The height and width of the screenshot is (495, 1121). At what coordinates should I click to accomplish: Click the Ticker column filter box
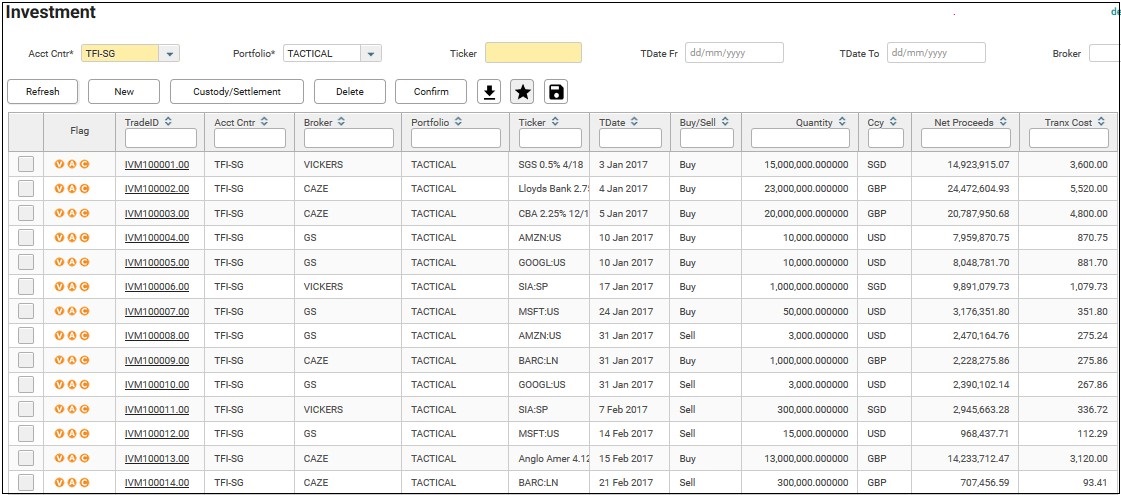pyautogui.click(x=550, y=138)
